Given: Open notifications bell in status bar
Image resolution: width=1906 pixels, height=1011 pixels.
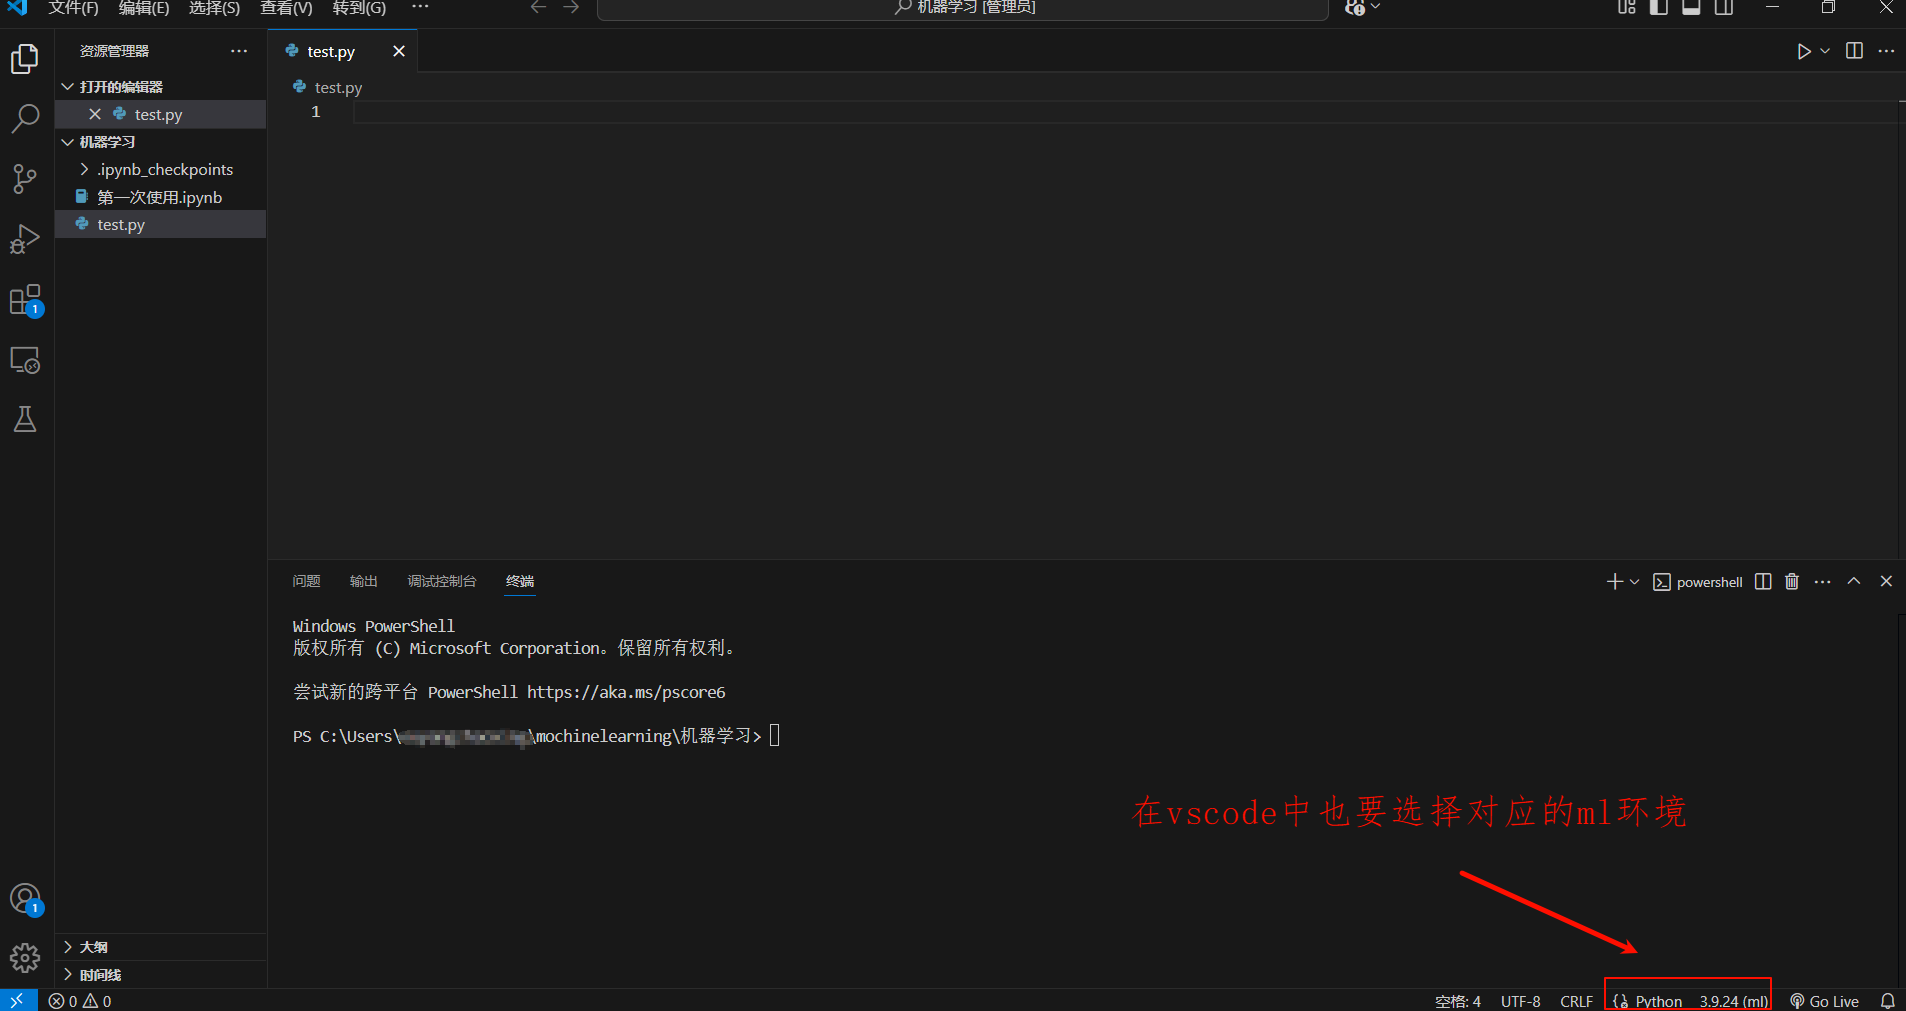Looking at the screenshot, I should point(1887,1001).
